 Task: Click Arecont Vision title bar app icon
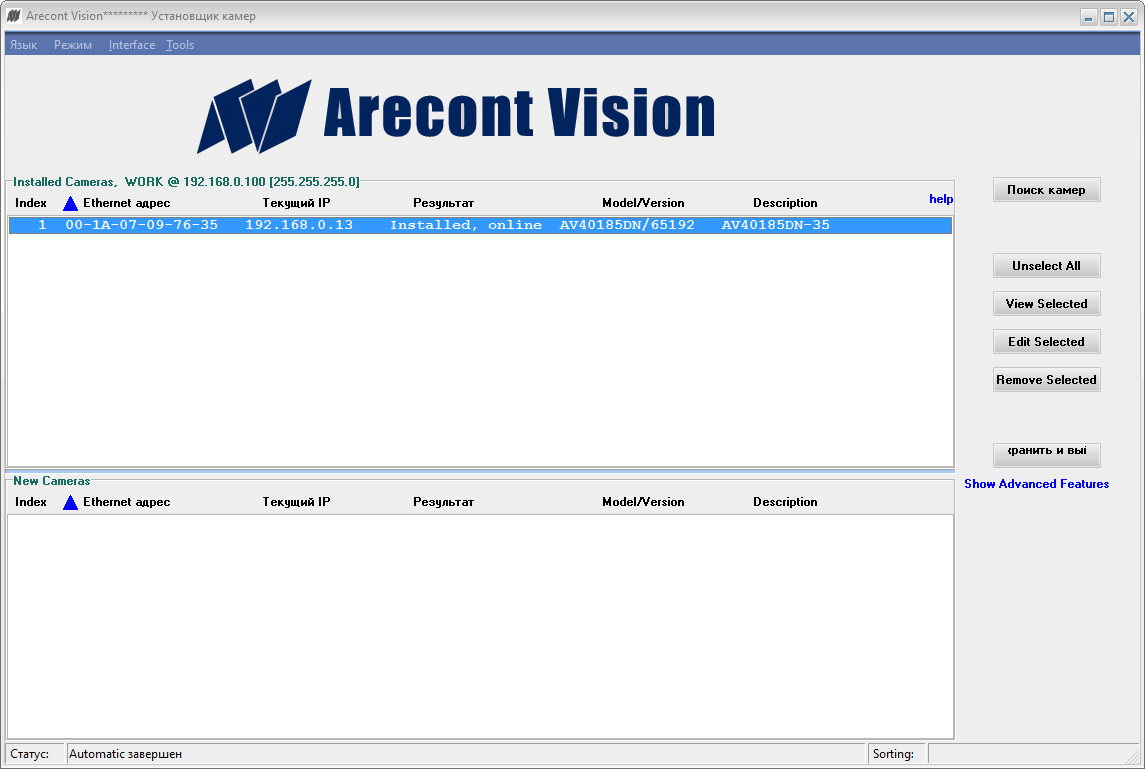click(x=14, y=15)
